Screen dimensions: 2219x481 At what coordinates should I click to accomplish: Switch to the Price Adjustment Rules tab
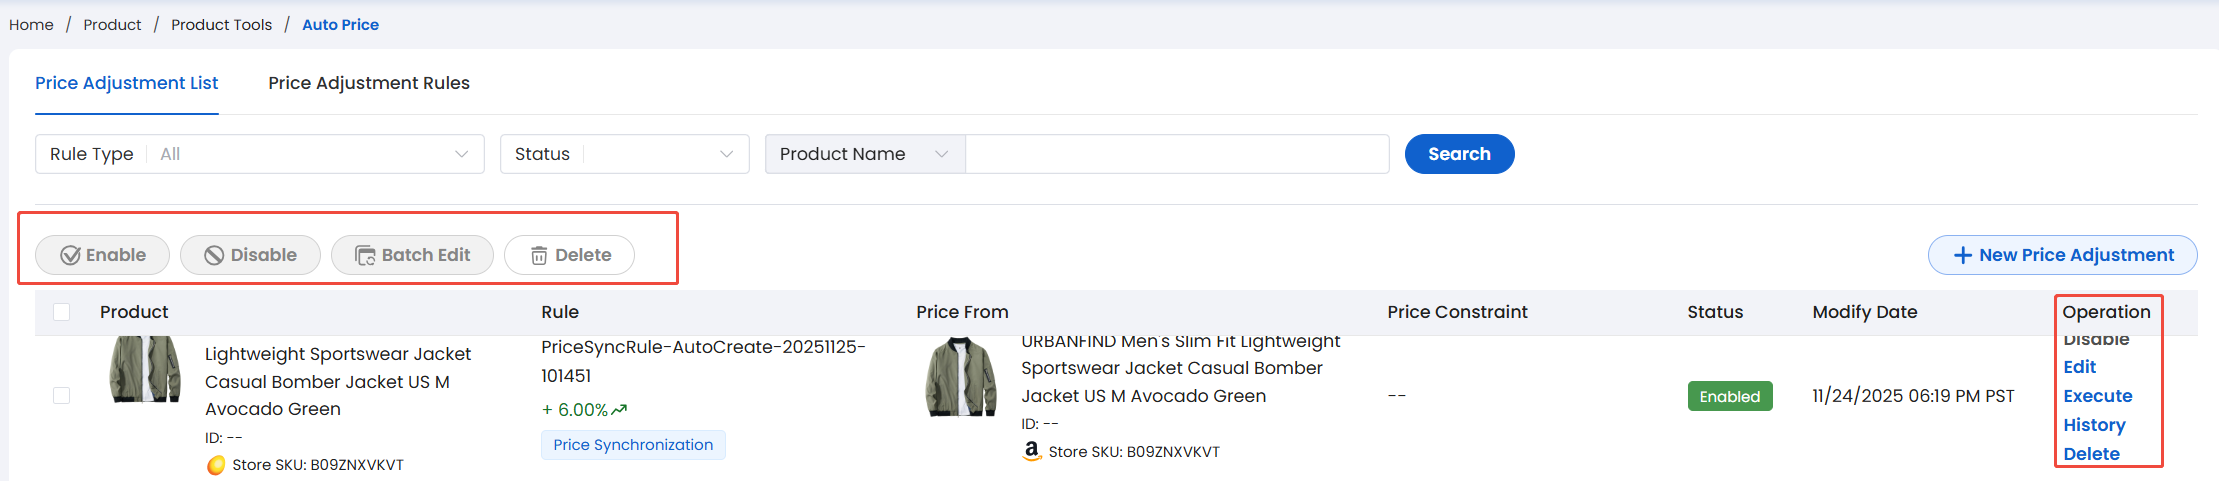(x=369, y=83)
